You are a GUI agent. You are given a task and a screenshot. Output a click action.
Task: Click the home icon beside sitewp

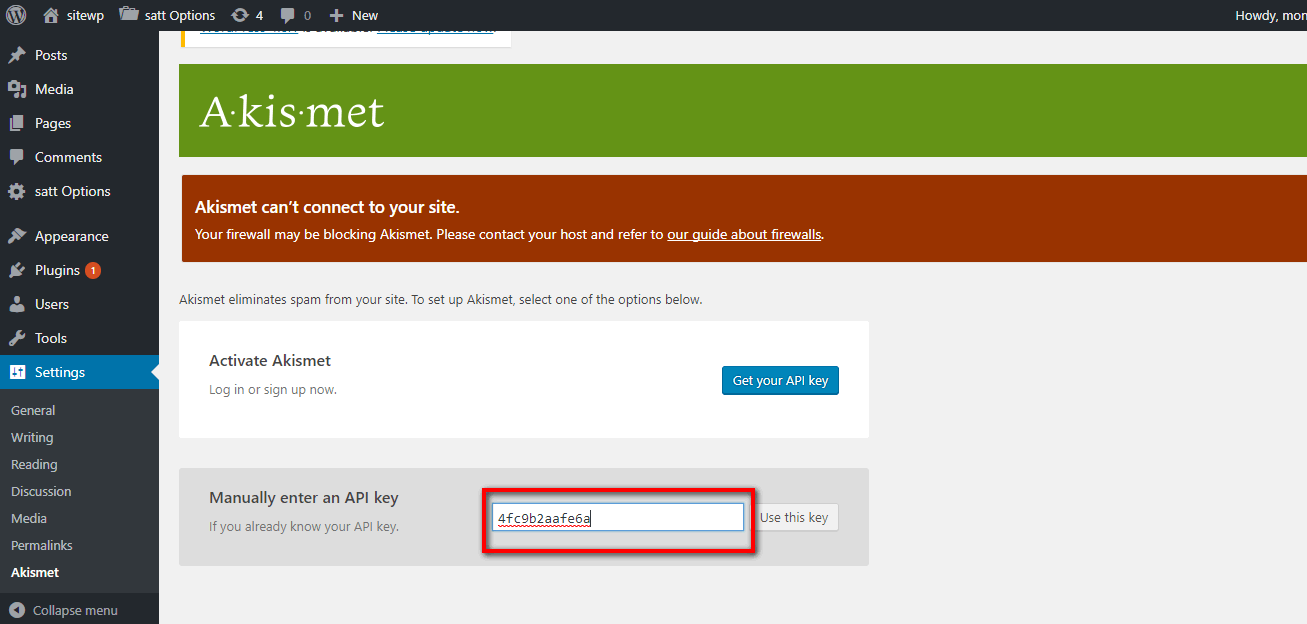pyautogui.click(x=51, y=15)
